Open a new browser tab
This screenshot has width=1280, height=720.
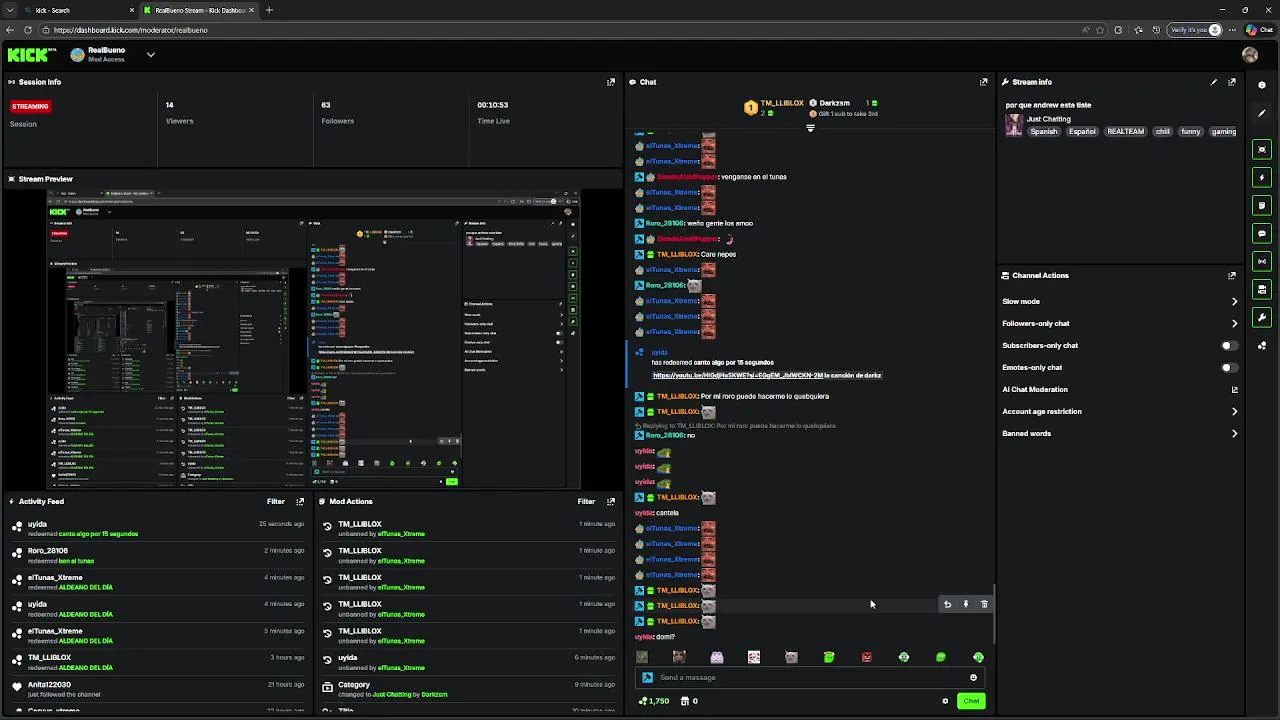269,10
